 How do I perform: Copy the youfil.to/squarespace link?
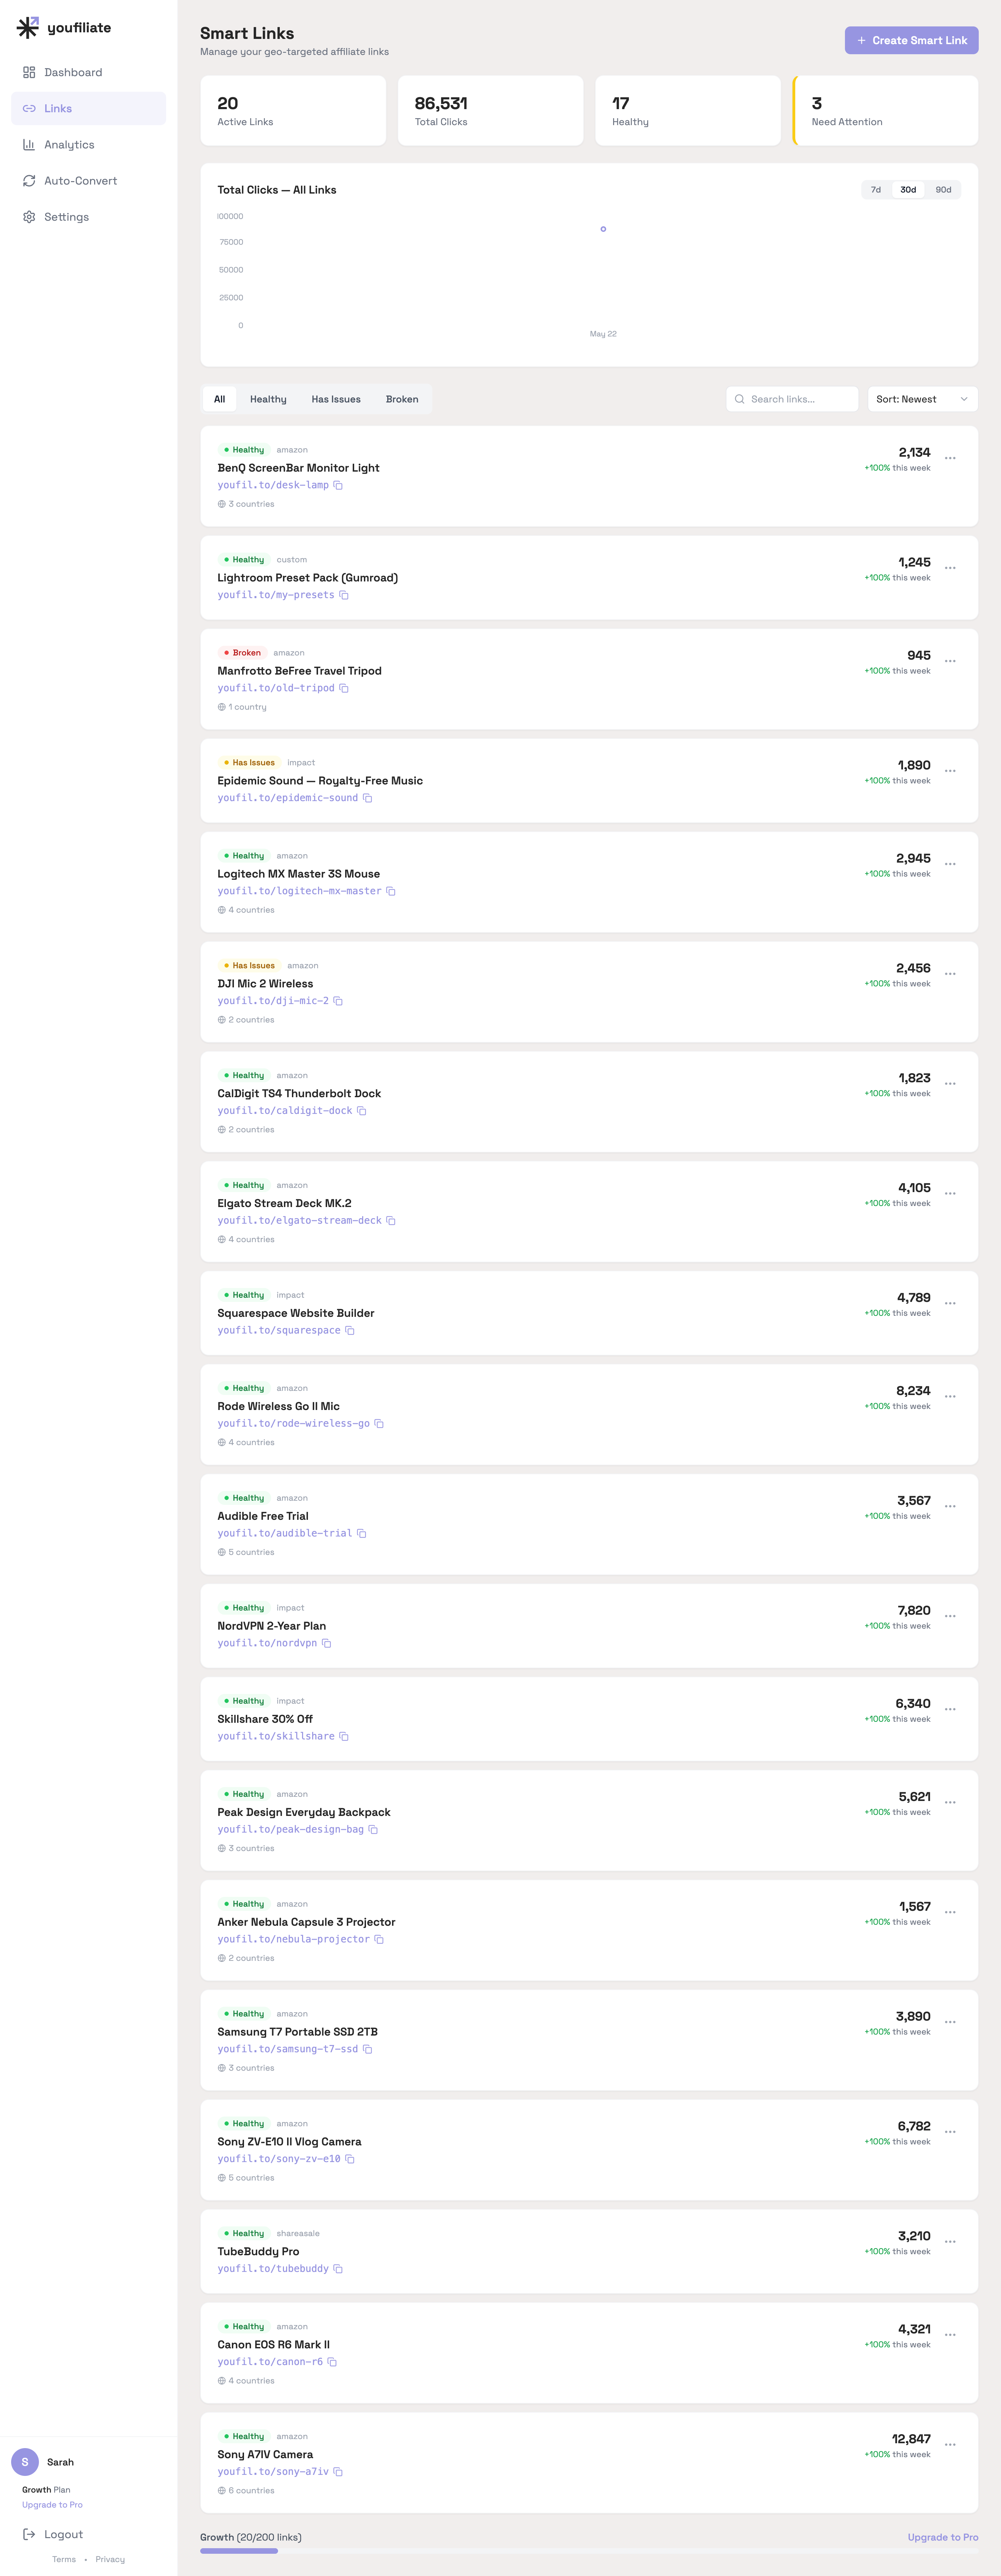pos(350,1331)
